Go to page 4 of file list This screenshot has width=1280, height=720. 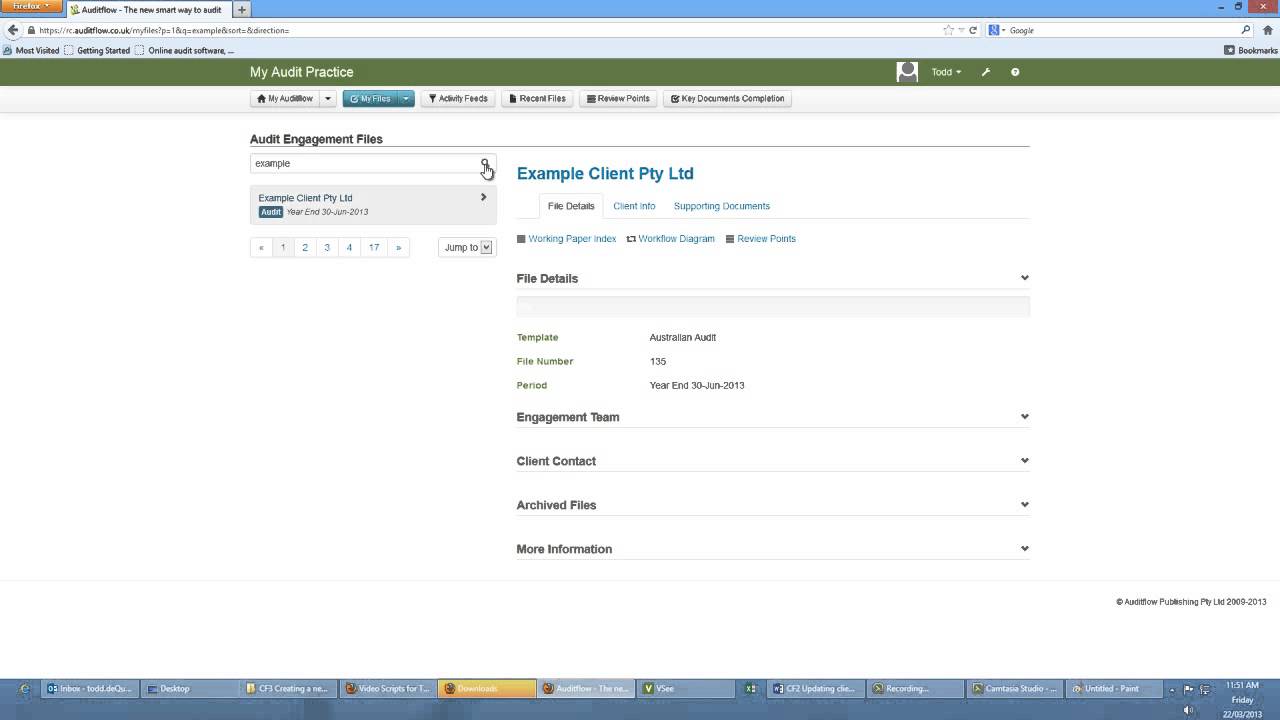click(x=349, y=247)
